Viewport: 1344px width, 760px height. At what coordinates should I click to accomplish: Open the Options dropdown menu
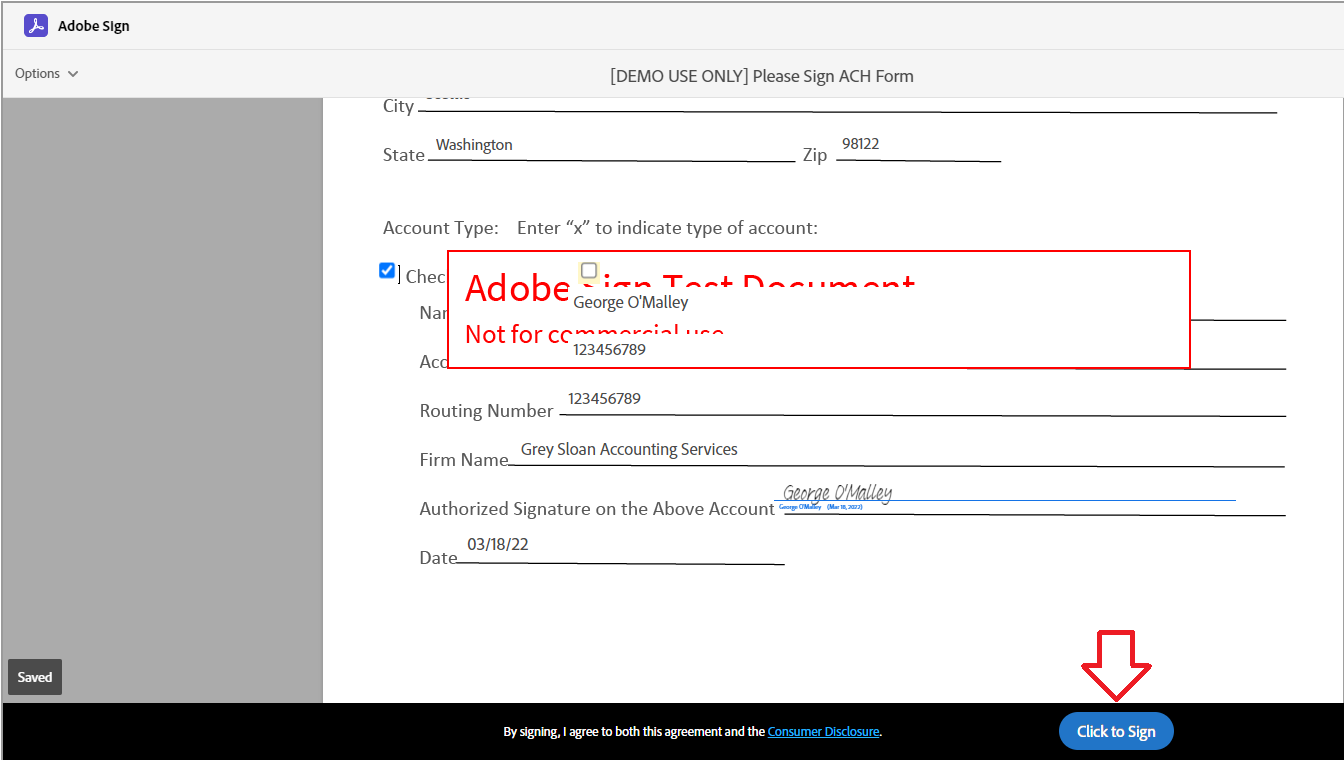tap(46, 73)
